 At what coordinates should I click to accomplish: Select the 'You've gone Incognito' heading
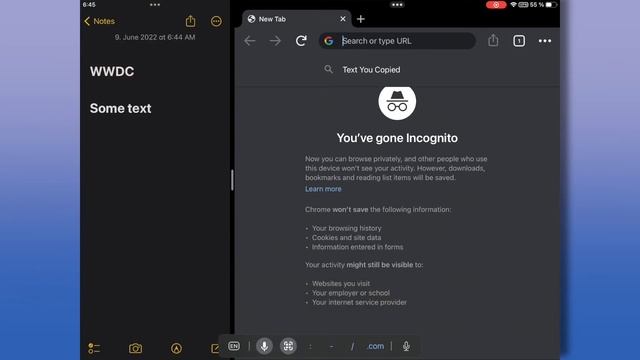(x=397, y=138)
